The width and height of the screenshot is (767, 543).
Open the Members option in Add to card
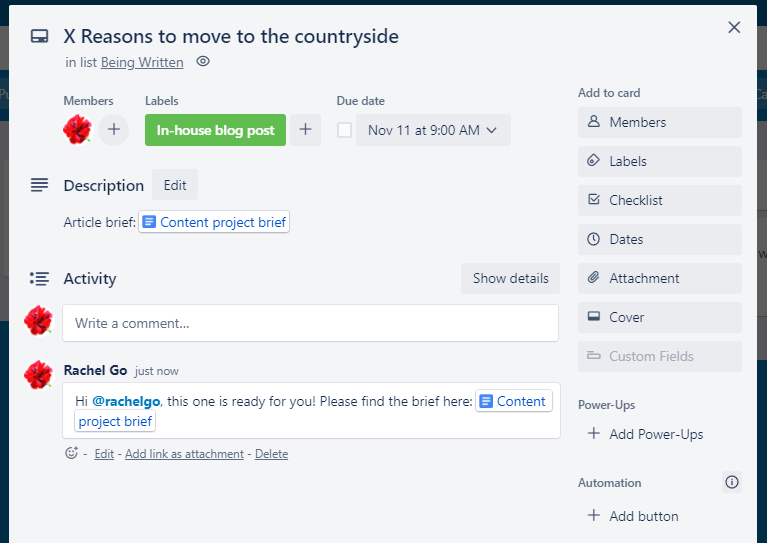pyautogui.click(x=659, y=122)
